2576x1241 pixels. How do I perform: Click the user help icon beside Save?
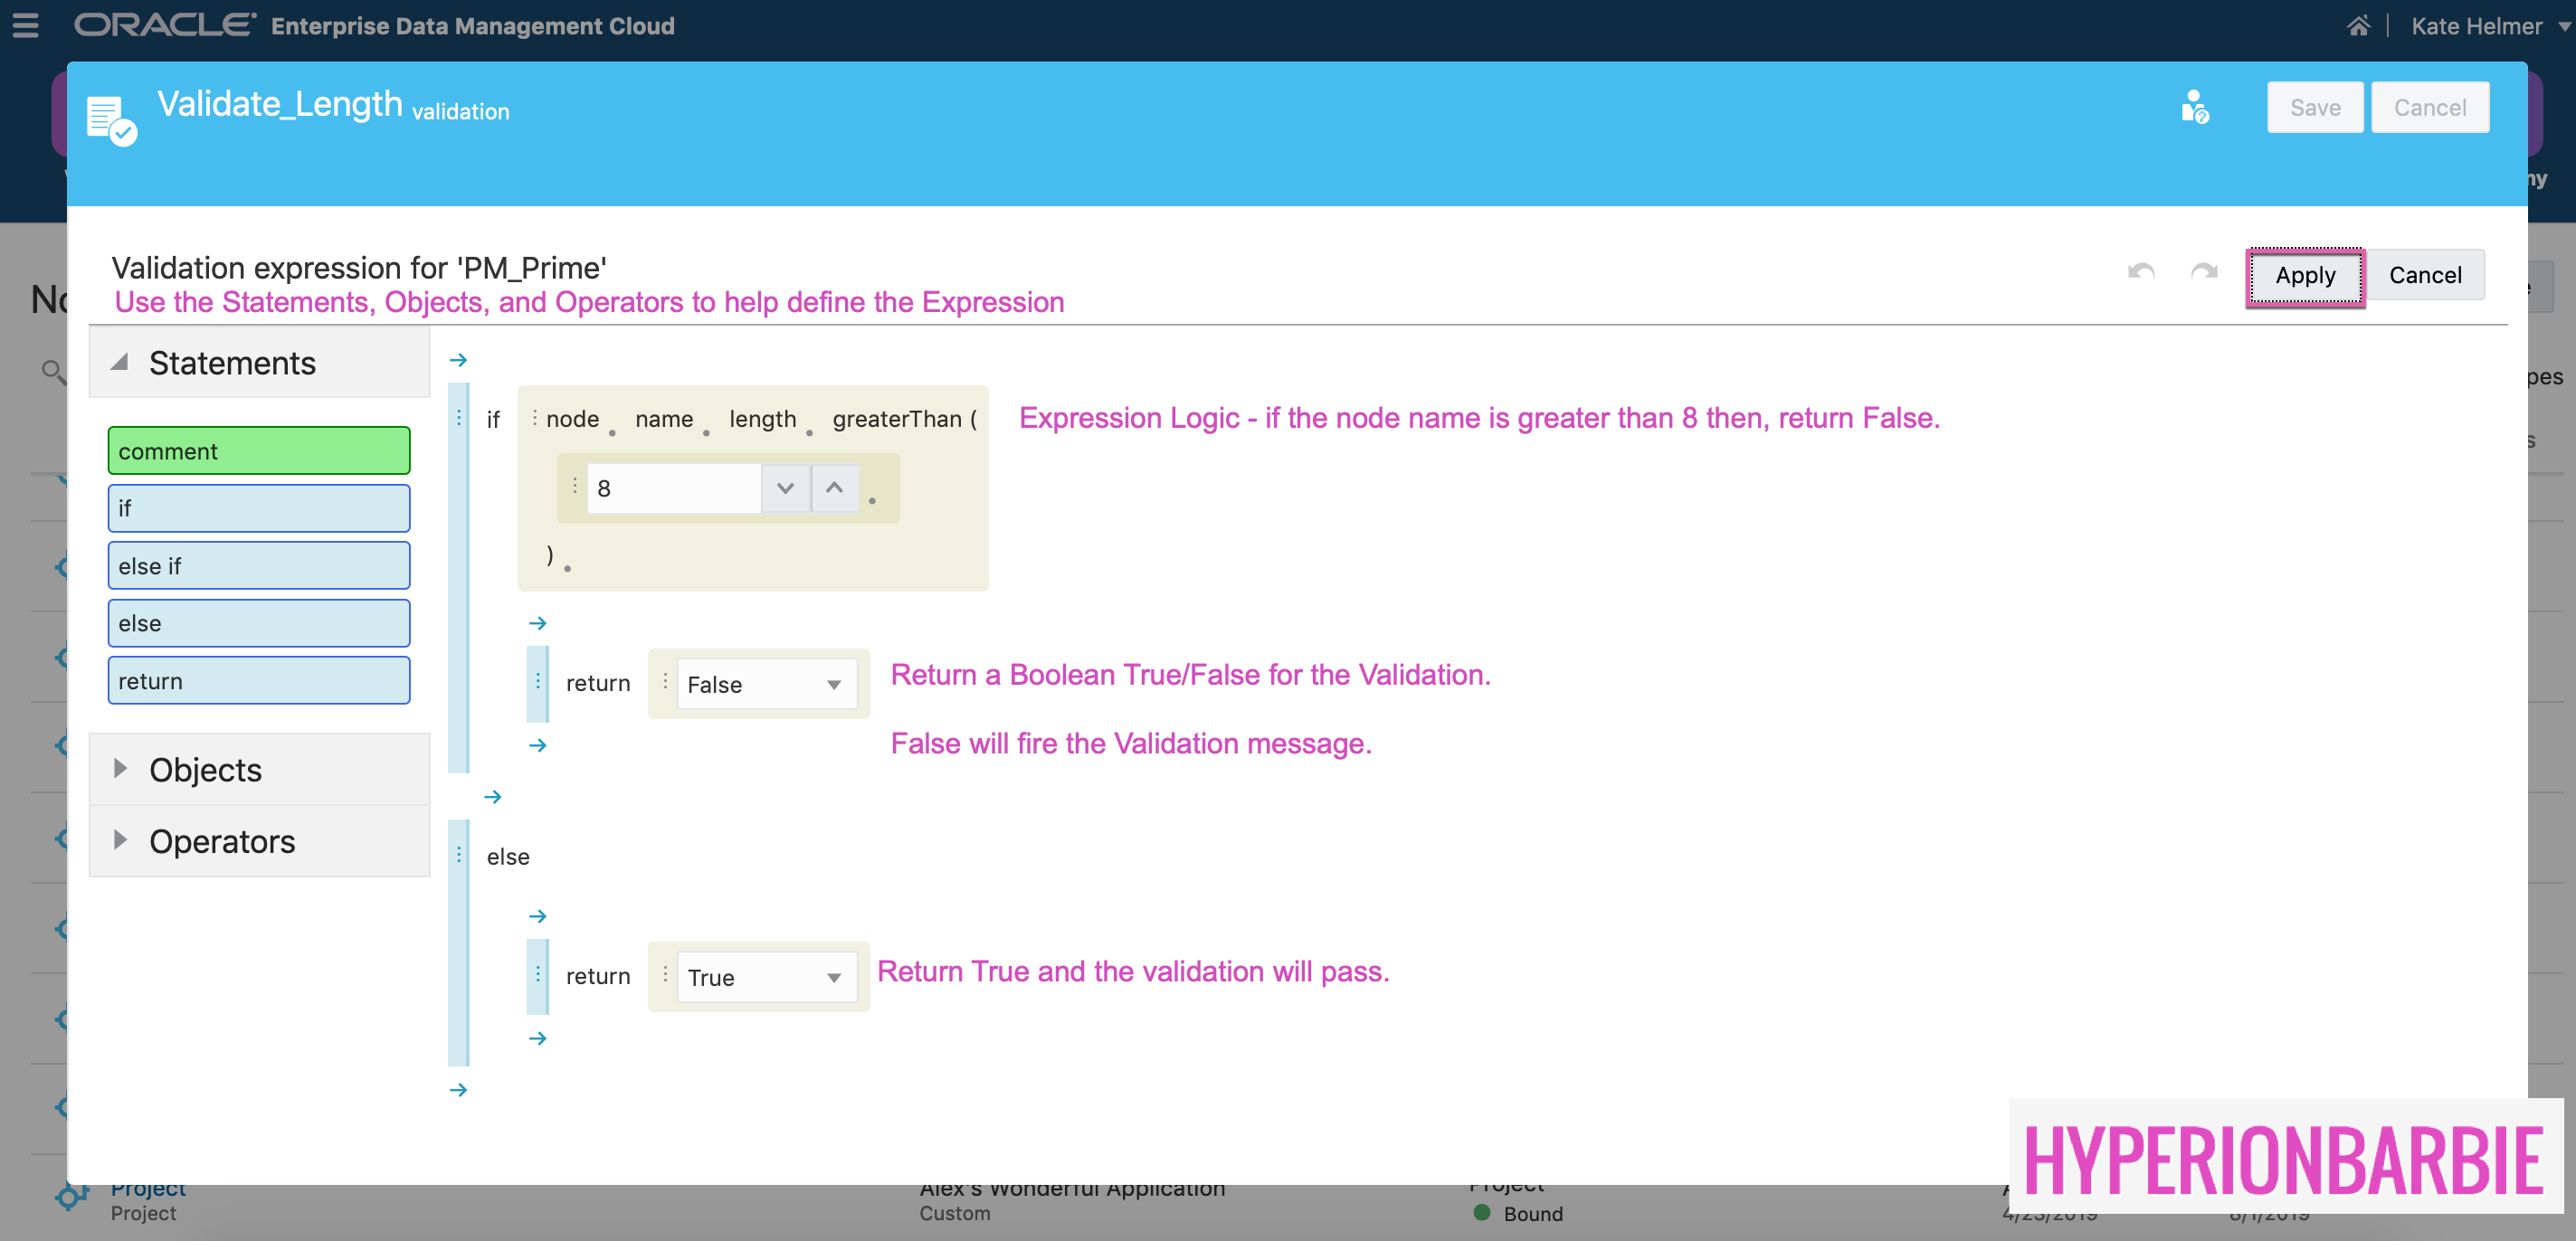click(2193, 107)
